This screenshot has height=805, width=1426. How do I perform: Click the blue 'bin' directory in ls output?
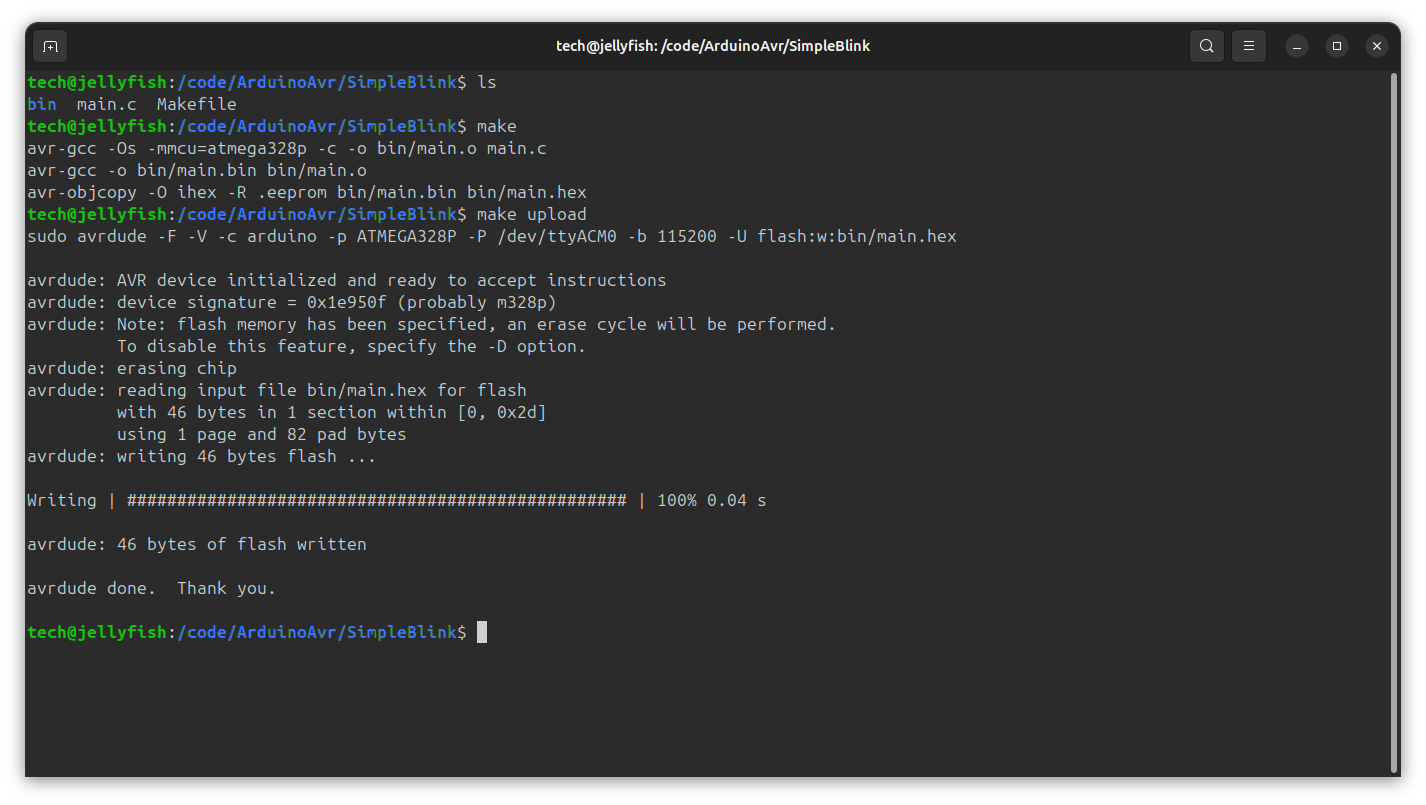tap(42, 104)
